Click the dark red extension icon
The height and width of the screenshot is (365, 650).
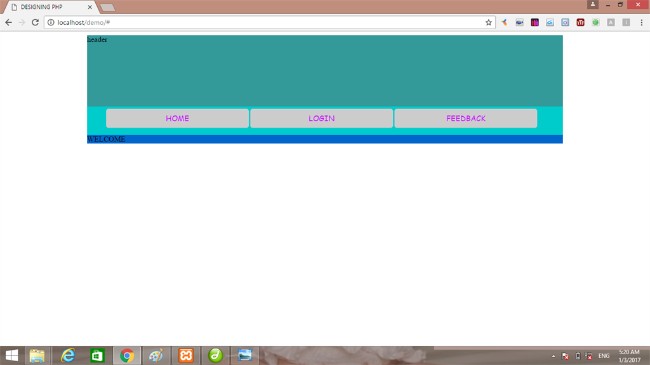pyautogui.click(x=580, y=22)
